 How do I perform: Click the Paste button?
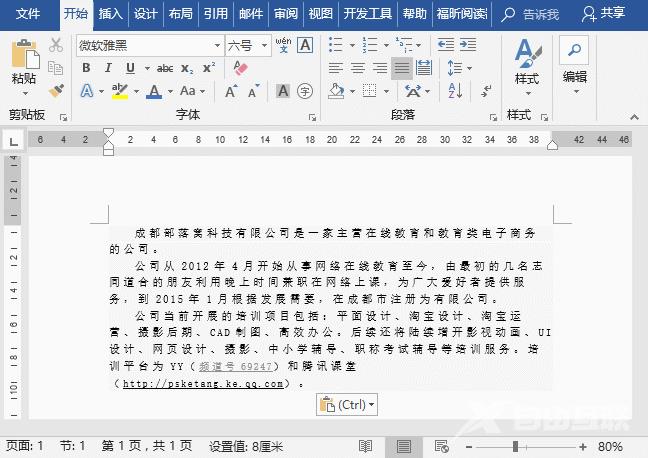click(24, 62)
